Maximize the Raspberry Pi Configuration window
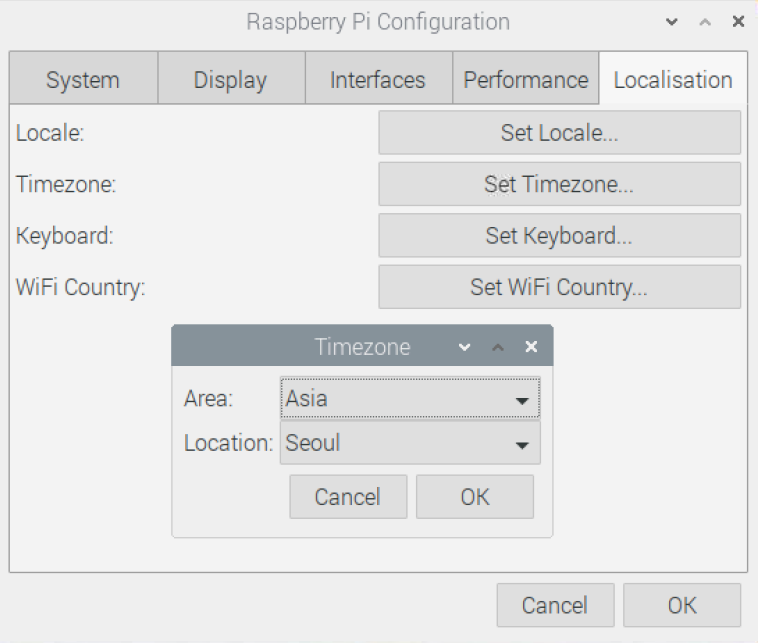The image size is (758, 643). pyautogui.click(x=705, y=22)
